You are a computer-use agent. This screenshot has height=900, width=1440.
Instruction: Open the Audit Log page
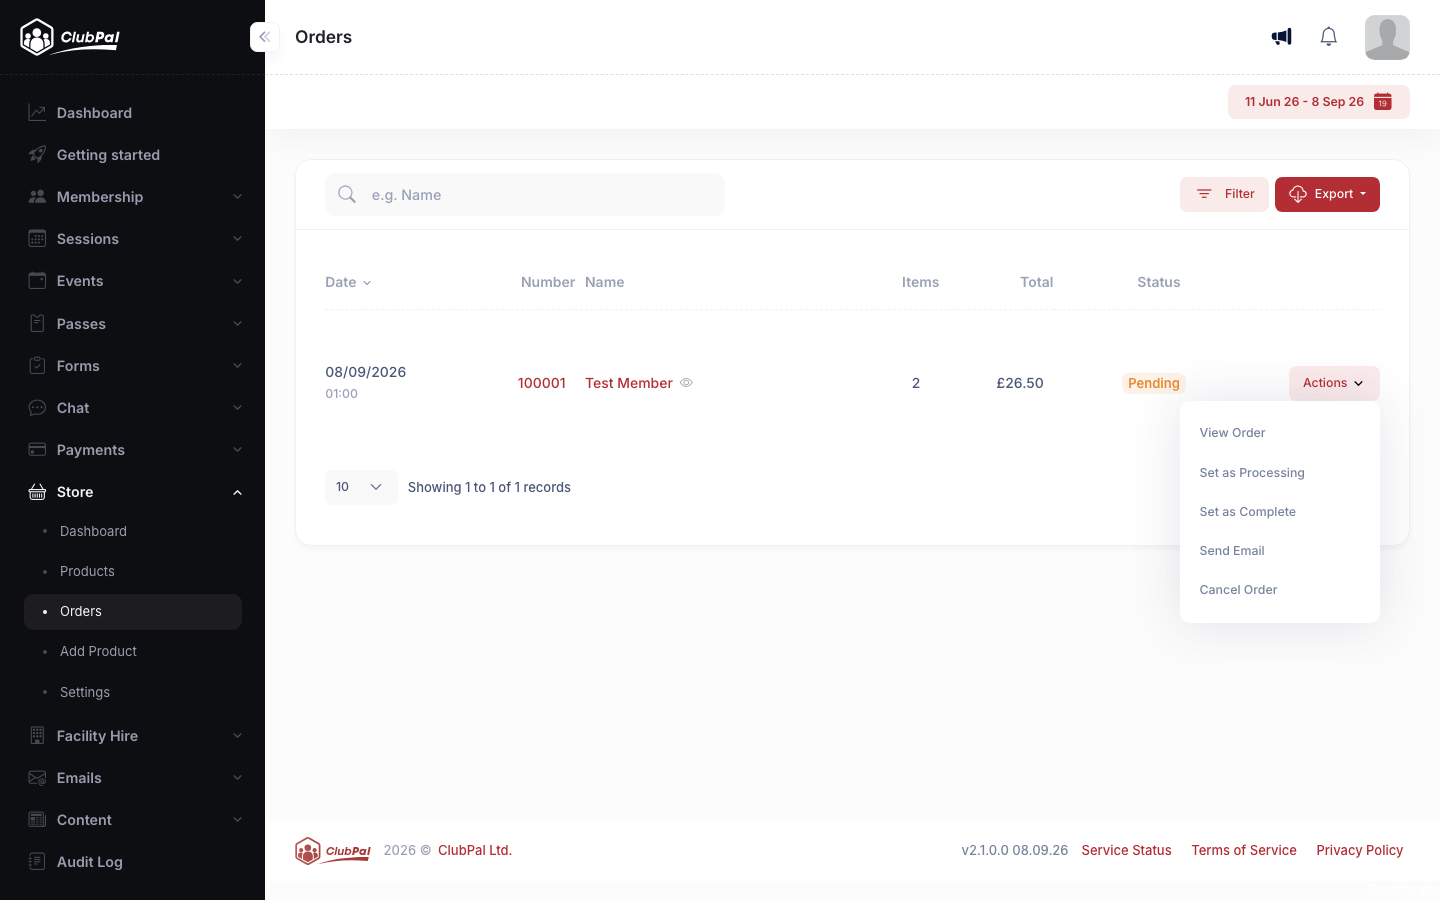[x=132, y=862]
